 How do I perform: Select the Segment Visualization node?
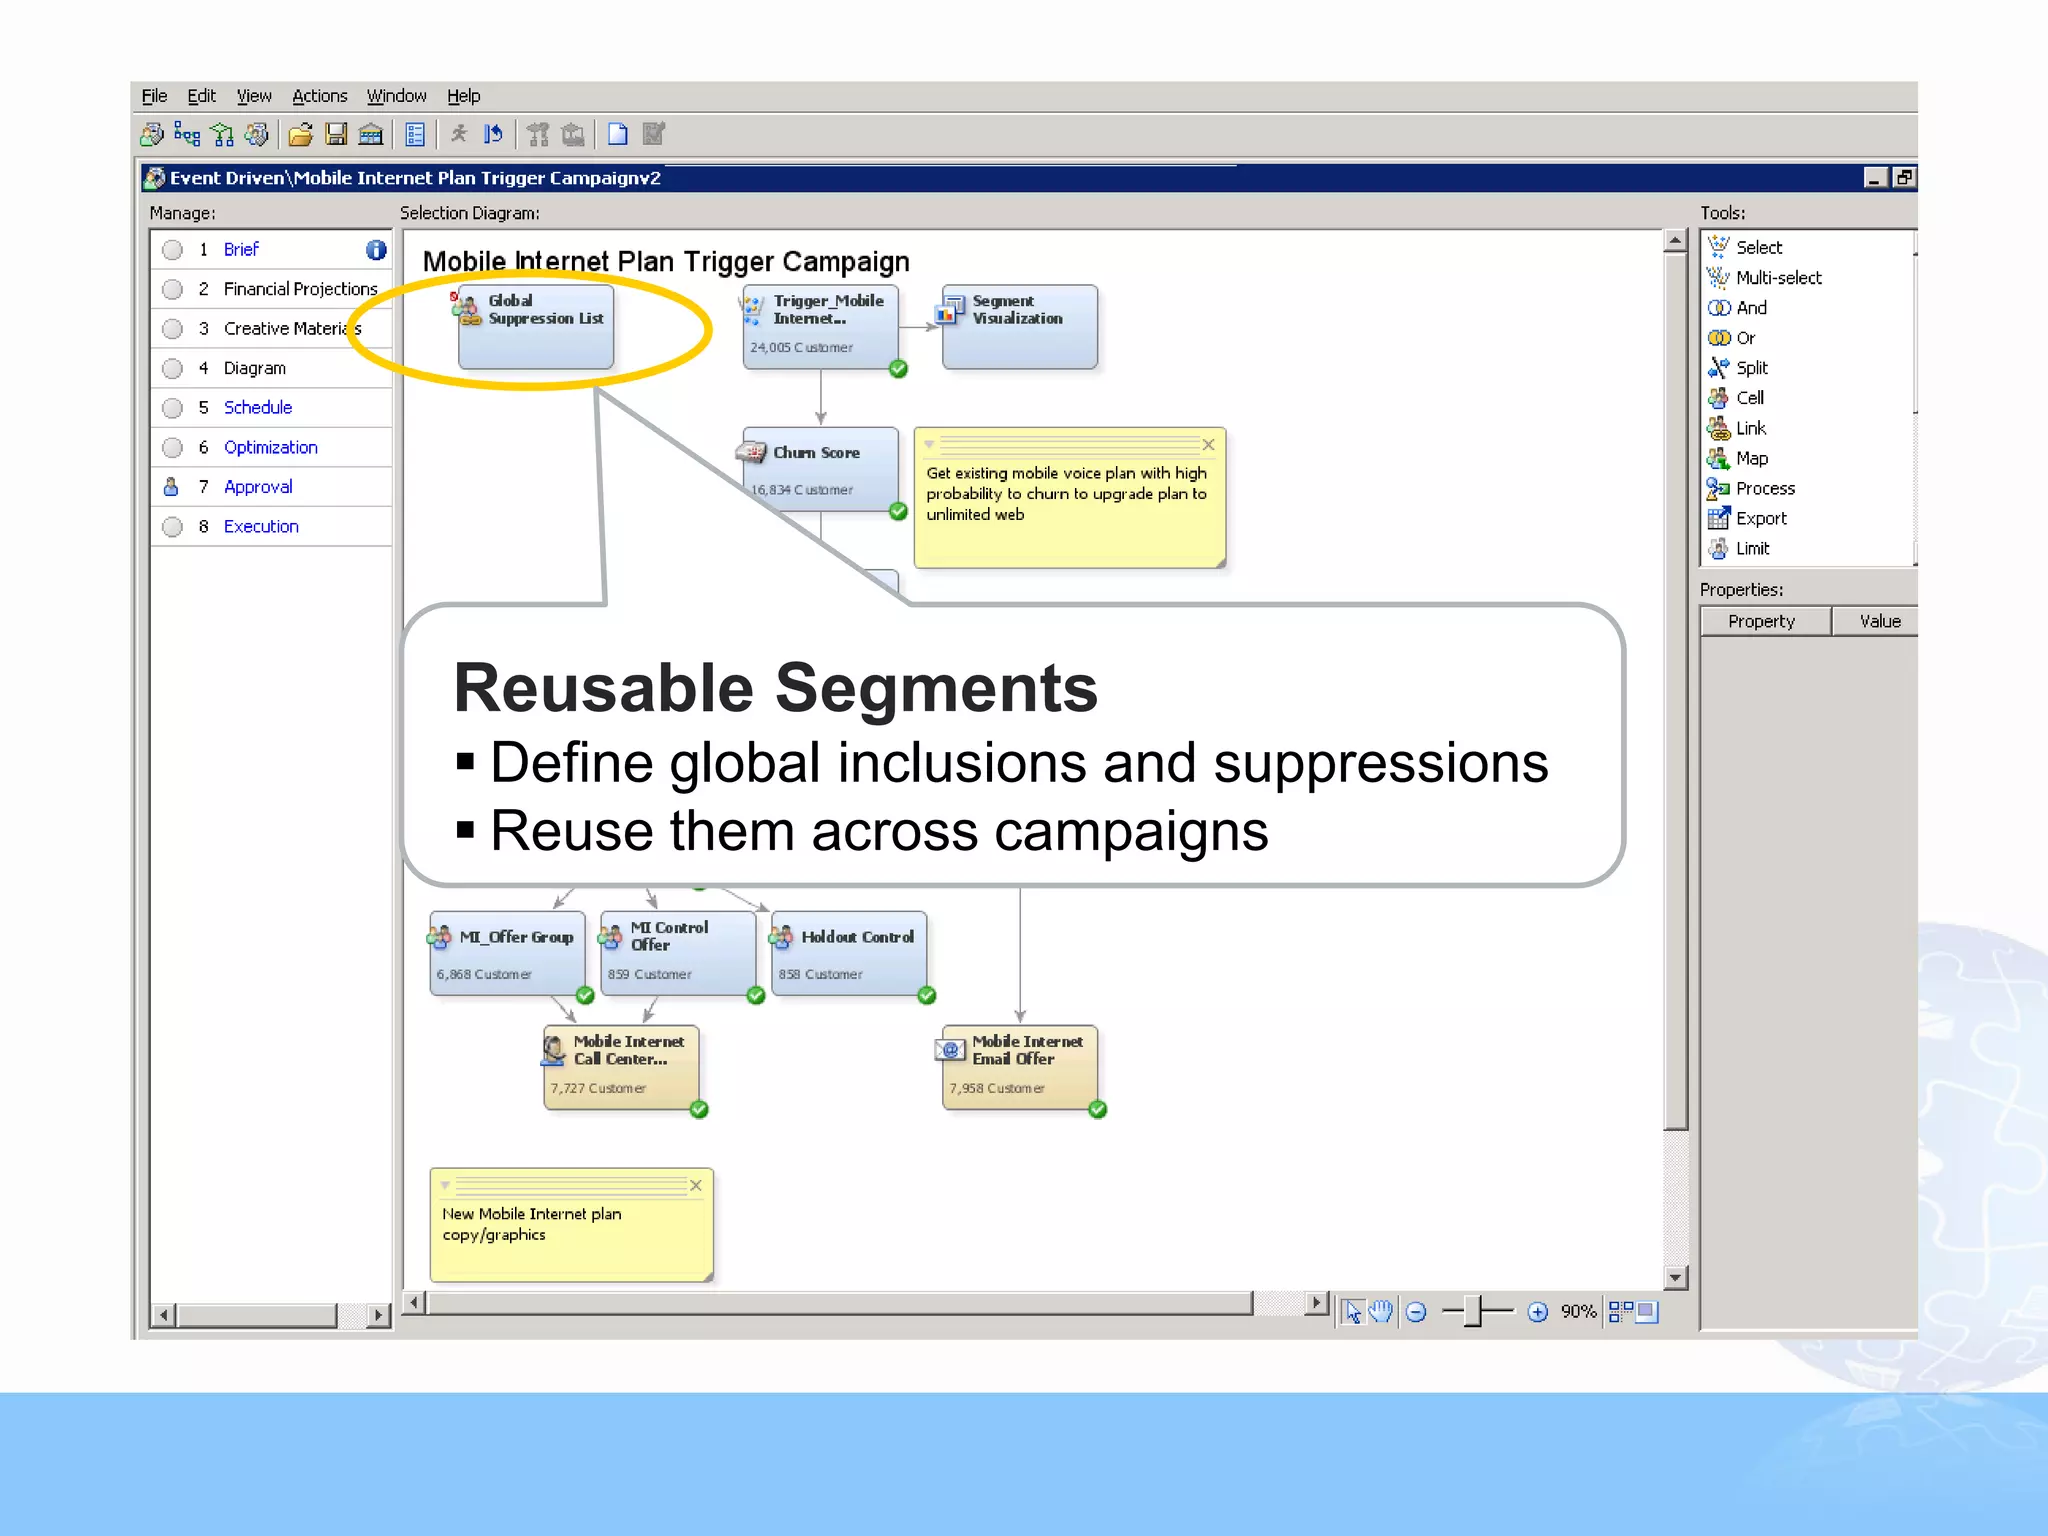(x=1020, y=327)
